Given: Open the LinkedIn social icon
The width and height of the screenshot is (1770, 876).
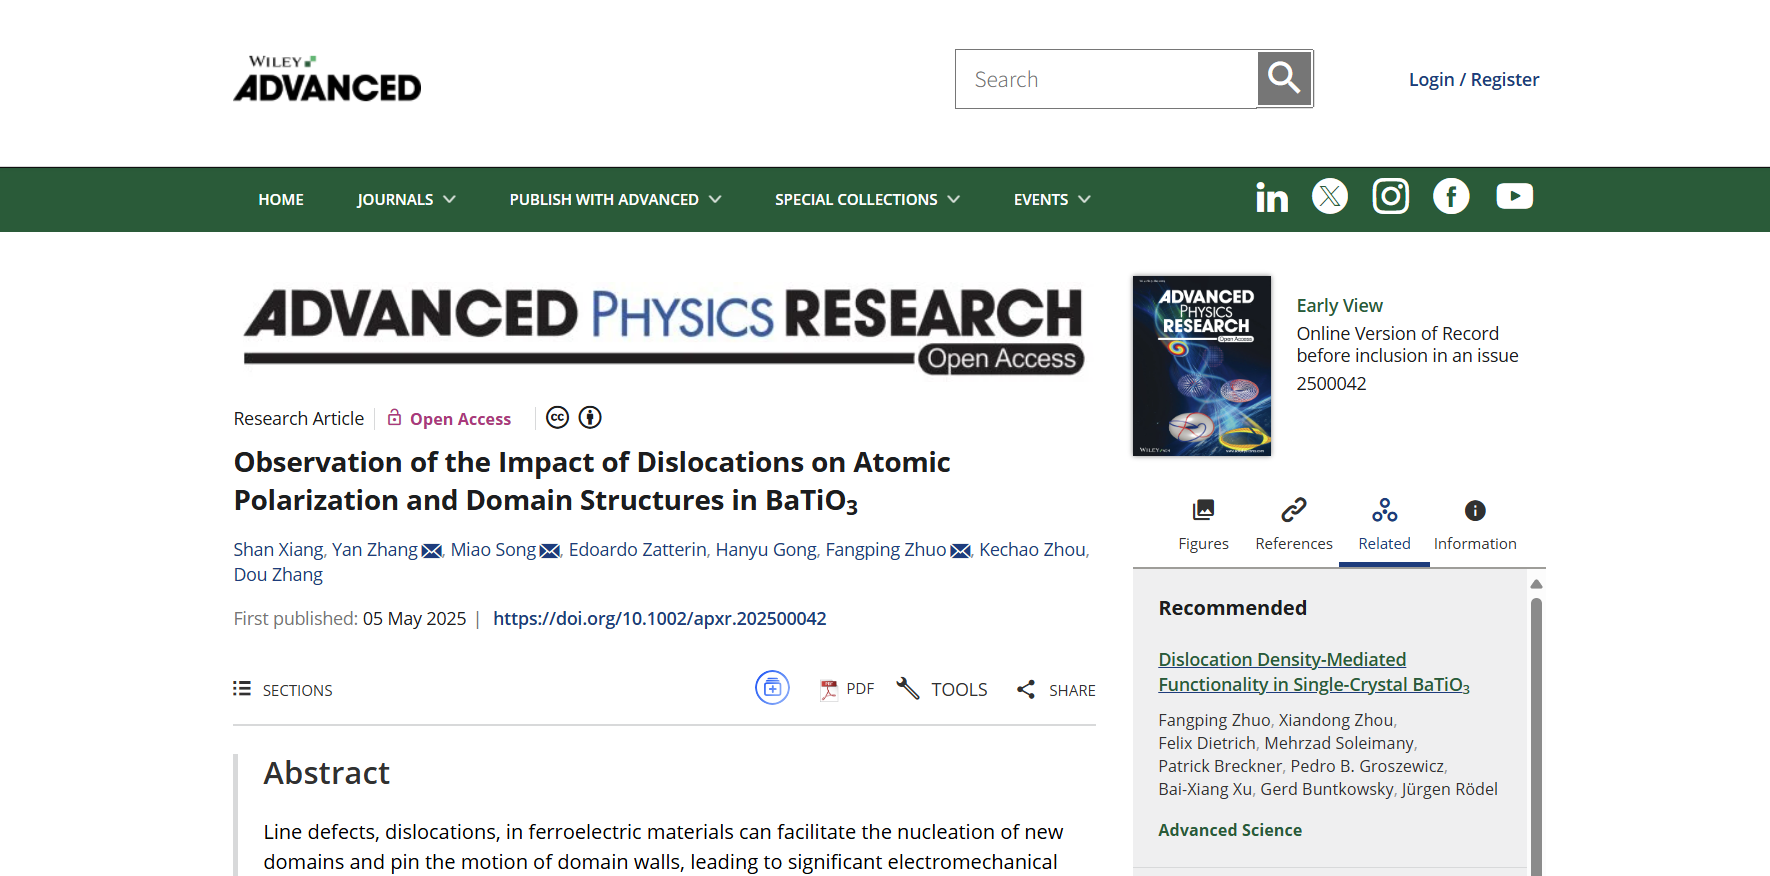Looking at the screenshot, I should (x=1271, y=197).
